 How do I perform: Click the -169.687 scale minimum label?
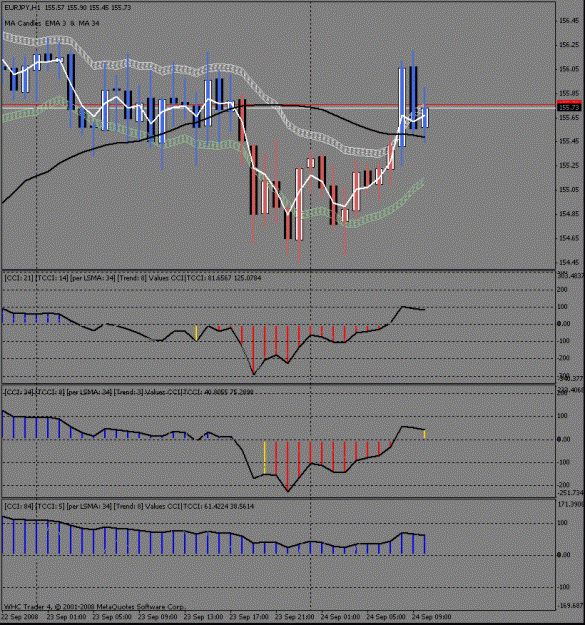(x=570, y=606)
